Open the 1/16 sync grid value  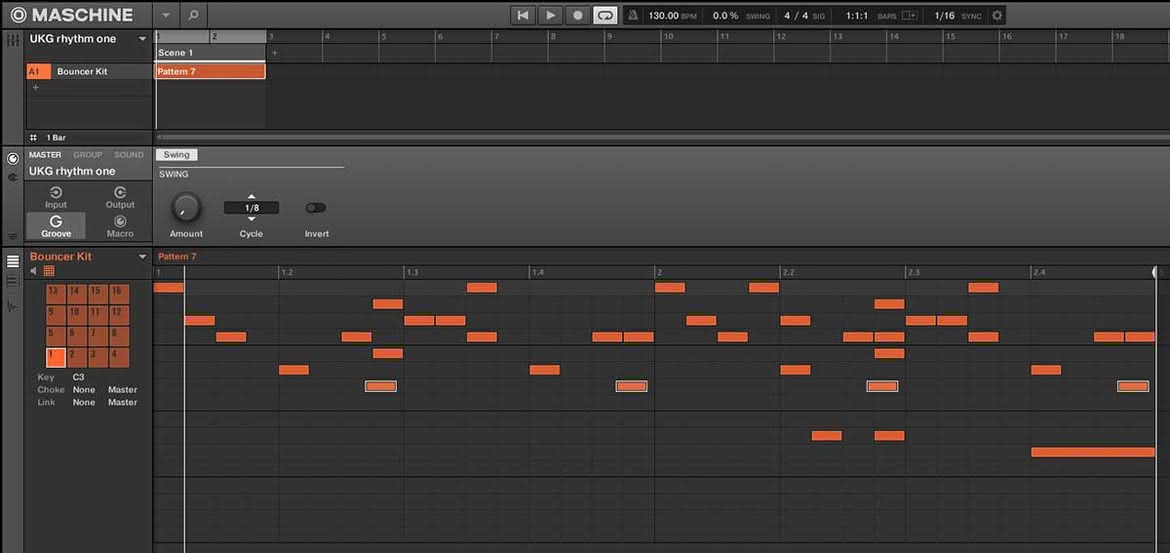click(944, 15)
